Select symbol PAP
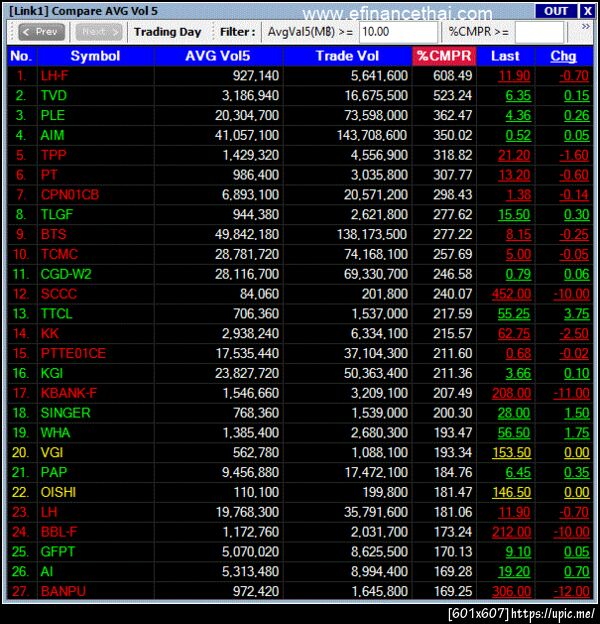This screenshot has width=600, height=624. pyautogui.click(x=54, y=472)
